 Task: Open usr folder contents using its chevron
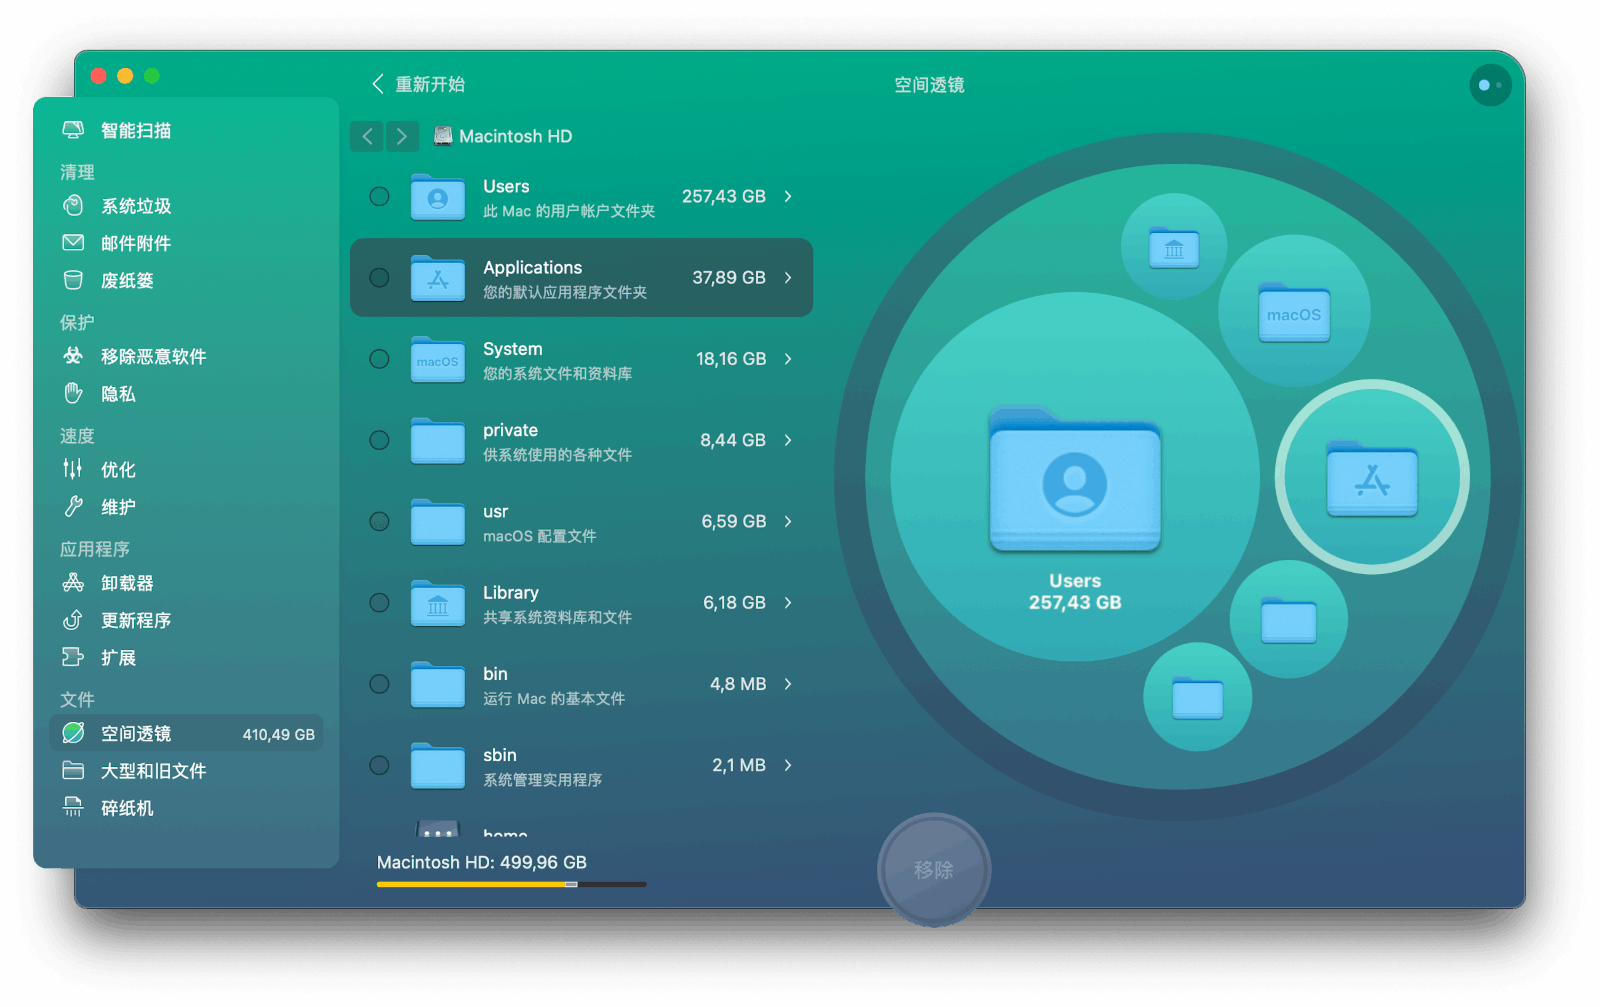(x=789, y=521)
